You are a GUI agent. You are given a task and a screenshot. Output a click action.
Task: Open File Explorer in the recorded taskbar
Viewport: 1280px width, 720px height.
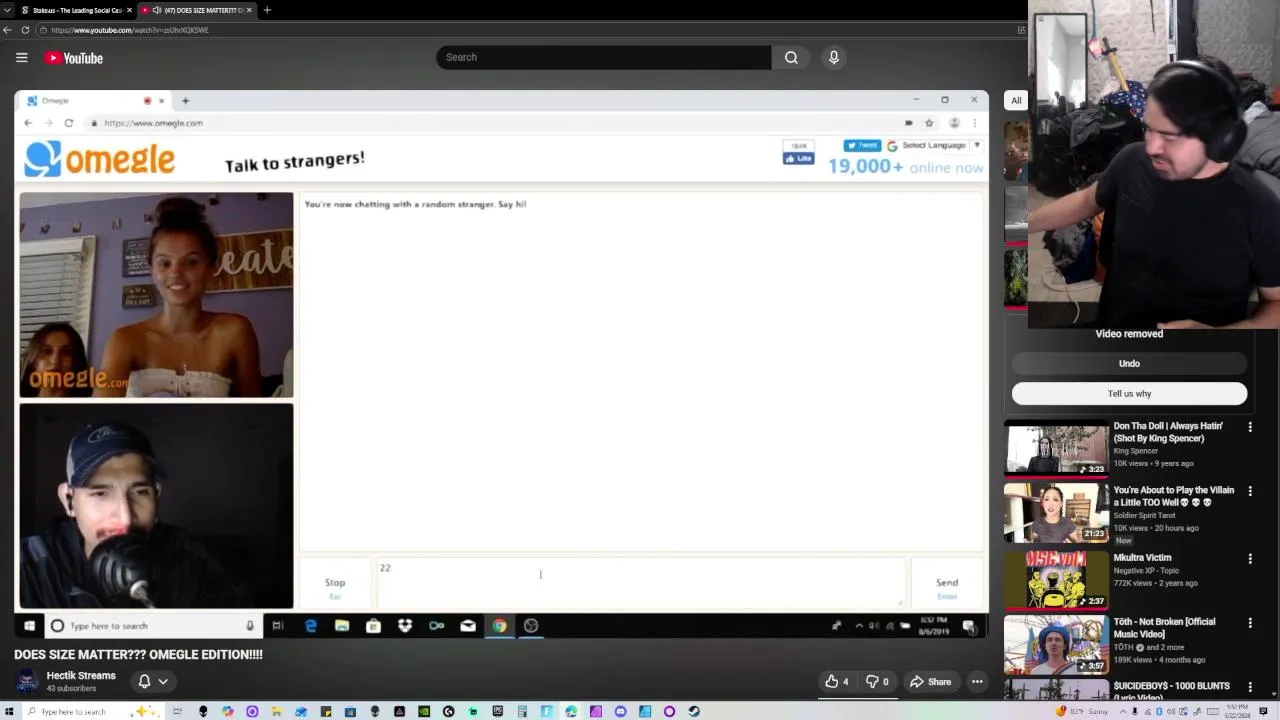[342, 626]
